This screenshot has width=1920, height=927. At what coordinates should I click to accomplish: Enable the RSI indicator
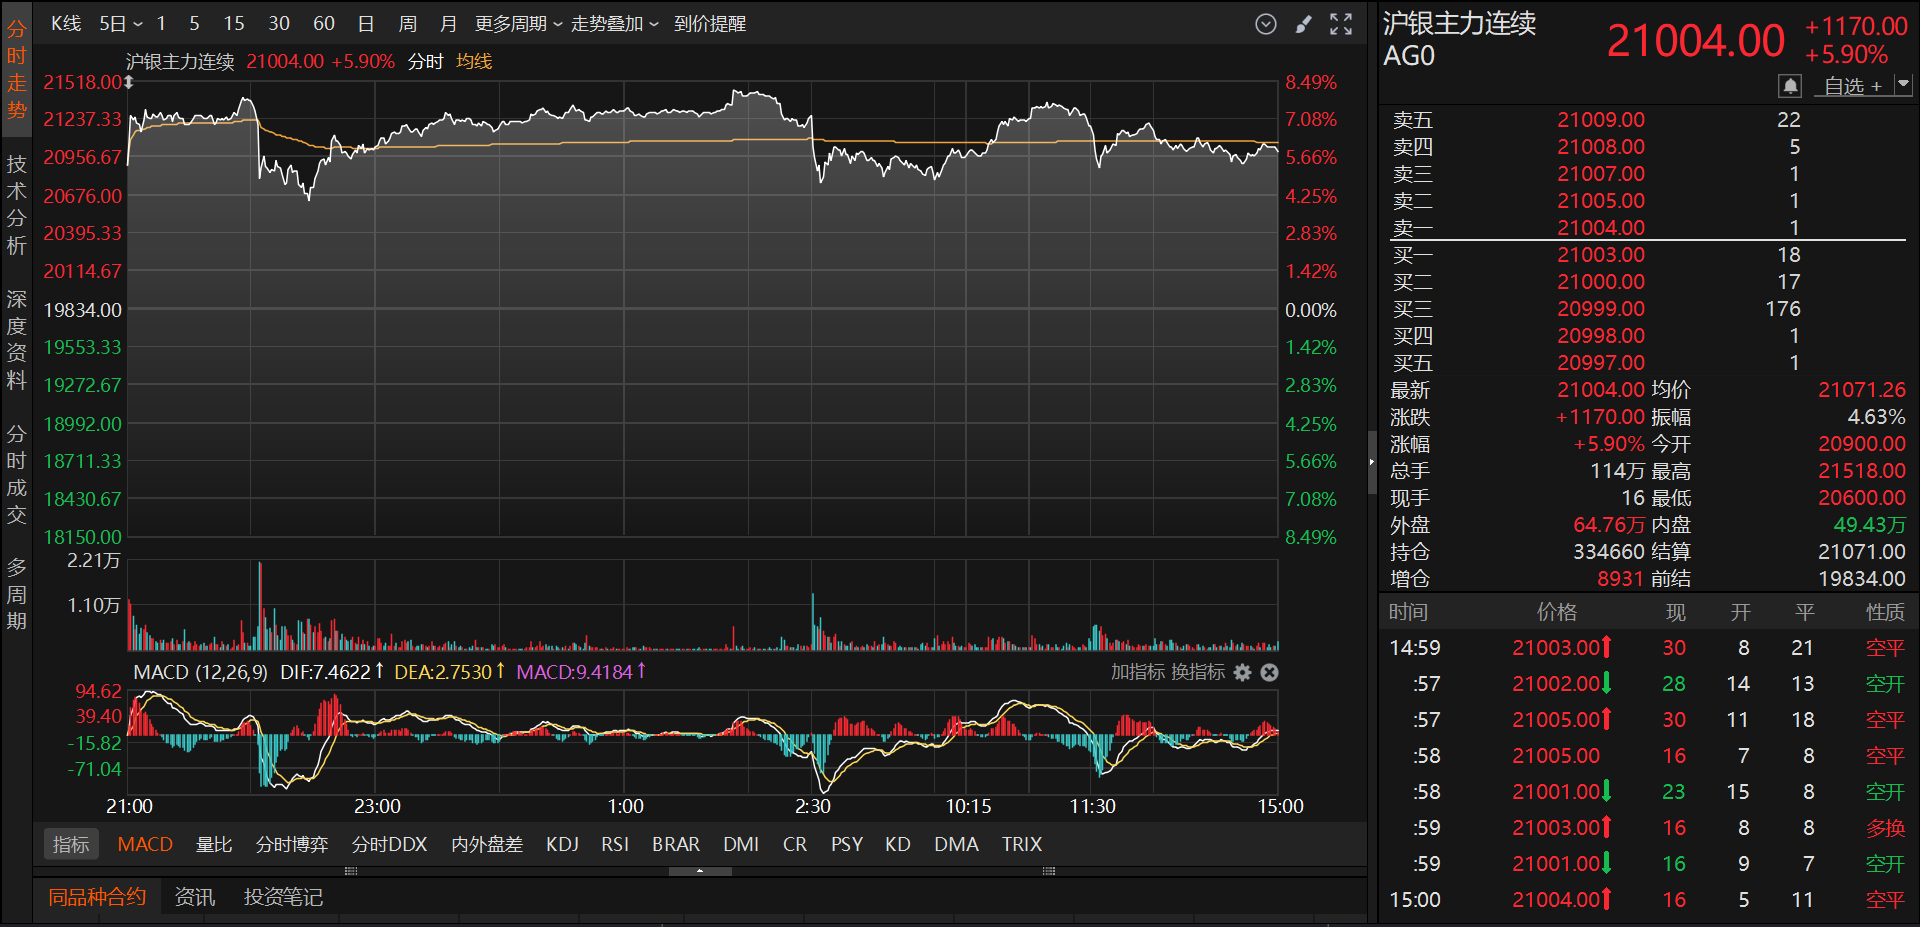click(x=615, y=844)
